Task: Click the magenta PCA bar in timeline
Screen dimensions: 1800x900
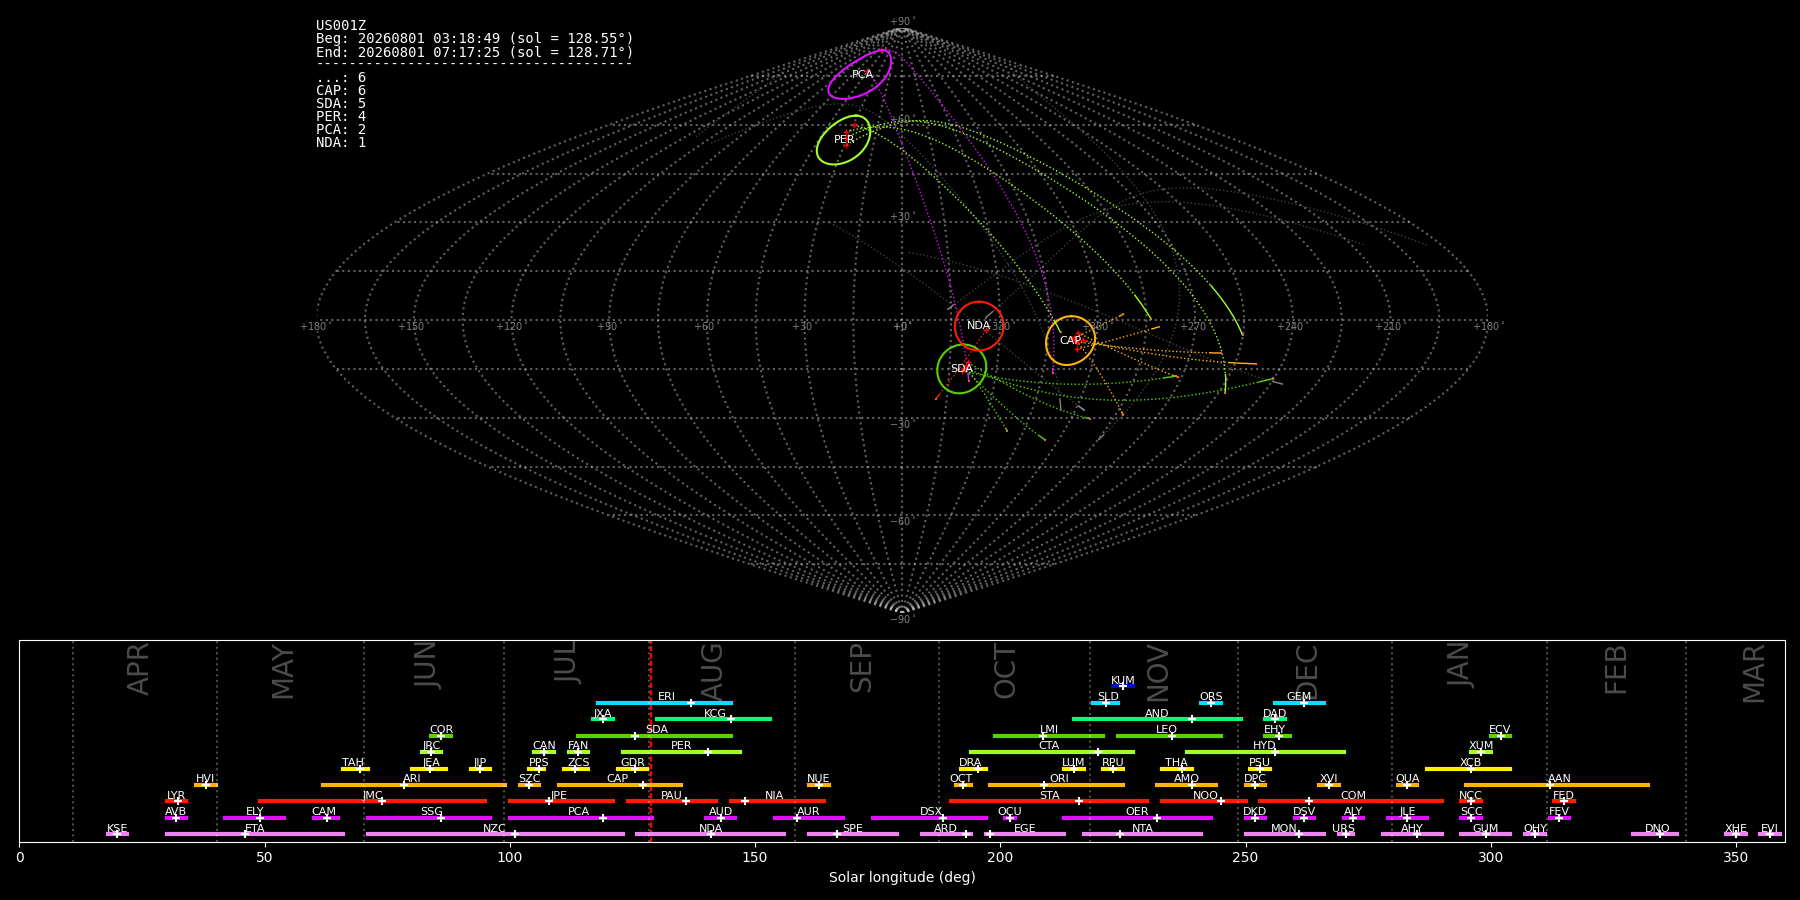Action: point(580,818)
